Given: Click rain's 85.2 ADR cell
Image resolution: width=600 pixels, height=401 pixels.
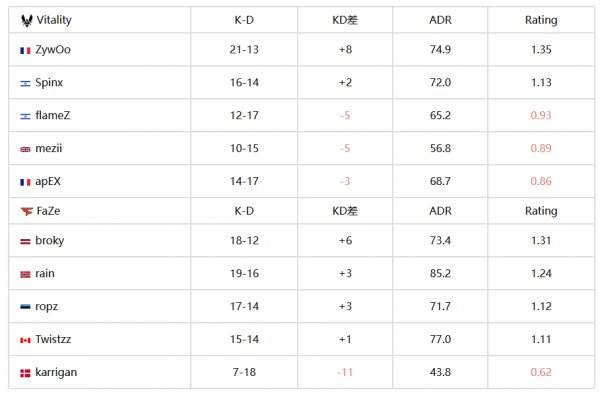Looking at the screenshot, I should (x=440, y=274).
